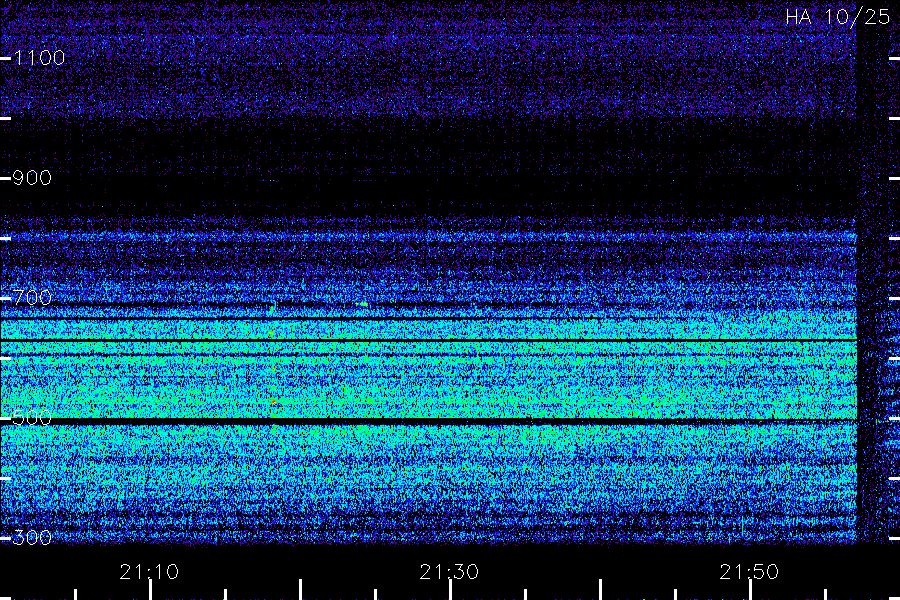Click the 900 frequency axis label
900x600 pixels.
tap(32, 178)
